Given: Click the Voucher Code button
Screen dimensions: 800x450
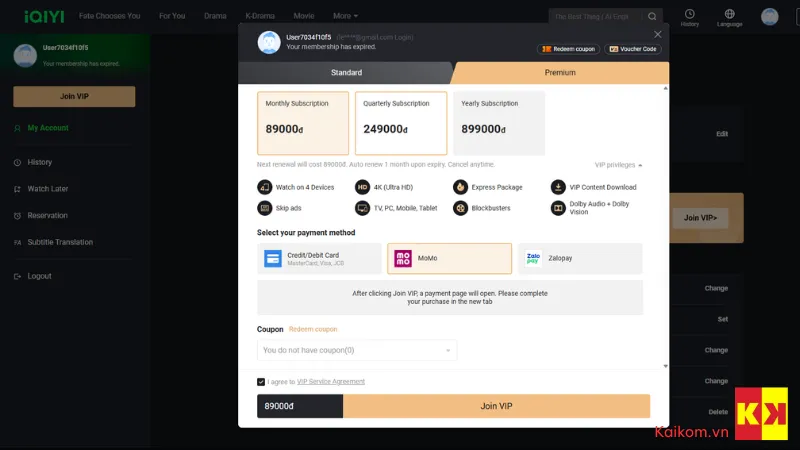Looking at the screenshot, I should [x=633, y=49].
